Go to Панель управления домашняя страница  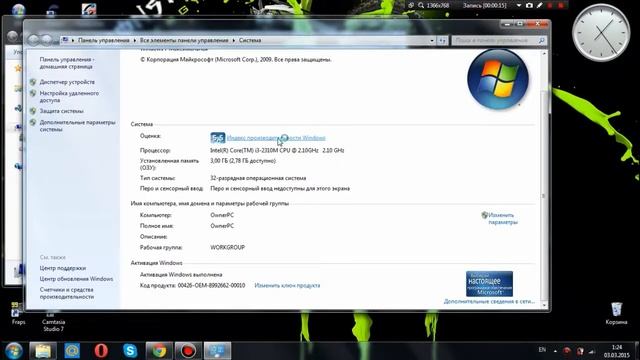67,63
